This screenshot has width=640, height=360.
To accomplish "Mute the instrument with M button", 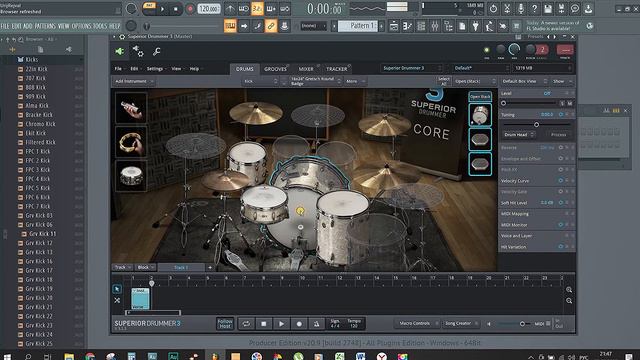I will tap(570, 103).
